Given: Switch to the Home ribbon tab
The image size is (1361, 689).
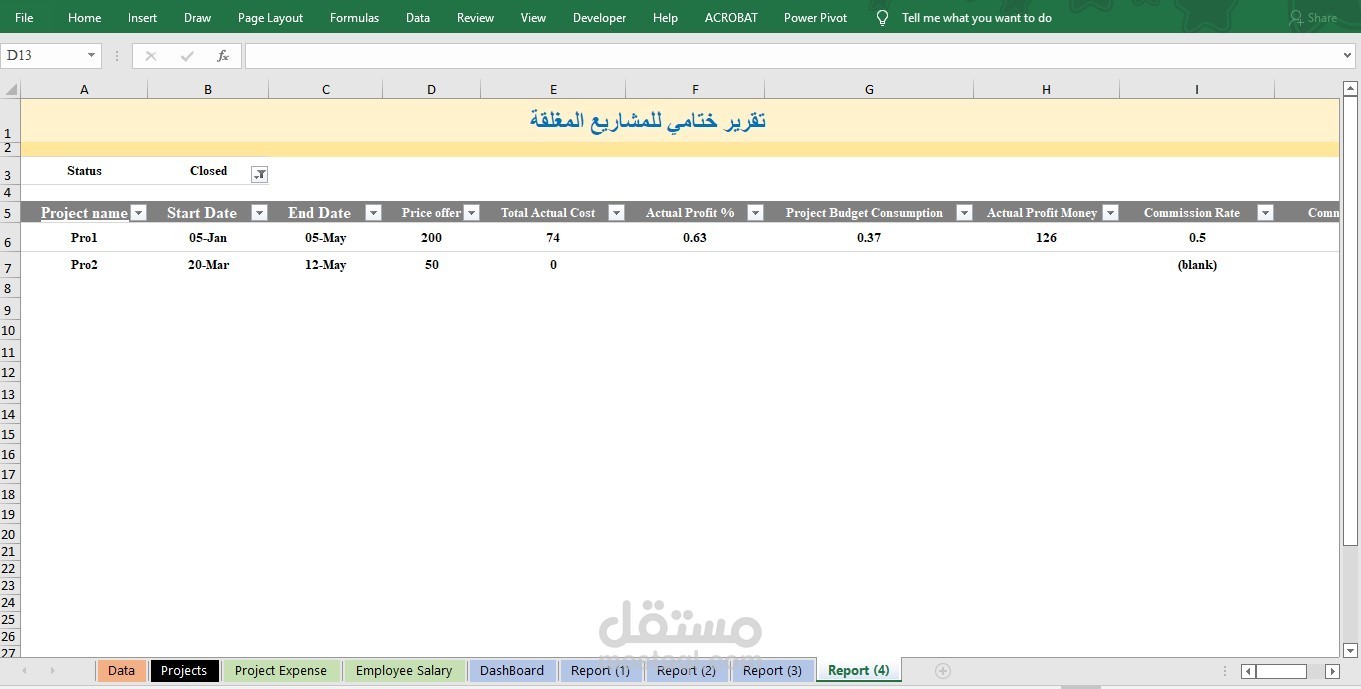Looking at the screenshot, I should coord(84,18).
